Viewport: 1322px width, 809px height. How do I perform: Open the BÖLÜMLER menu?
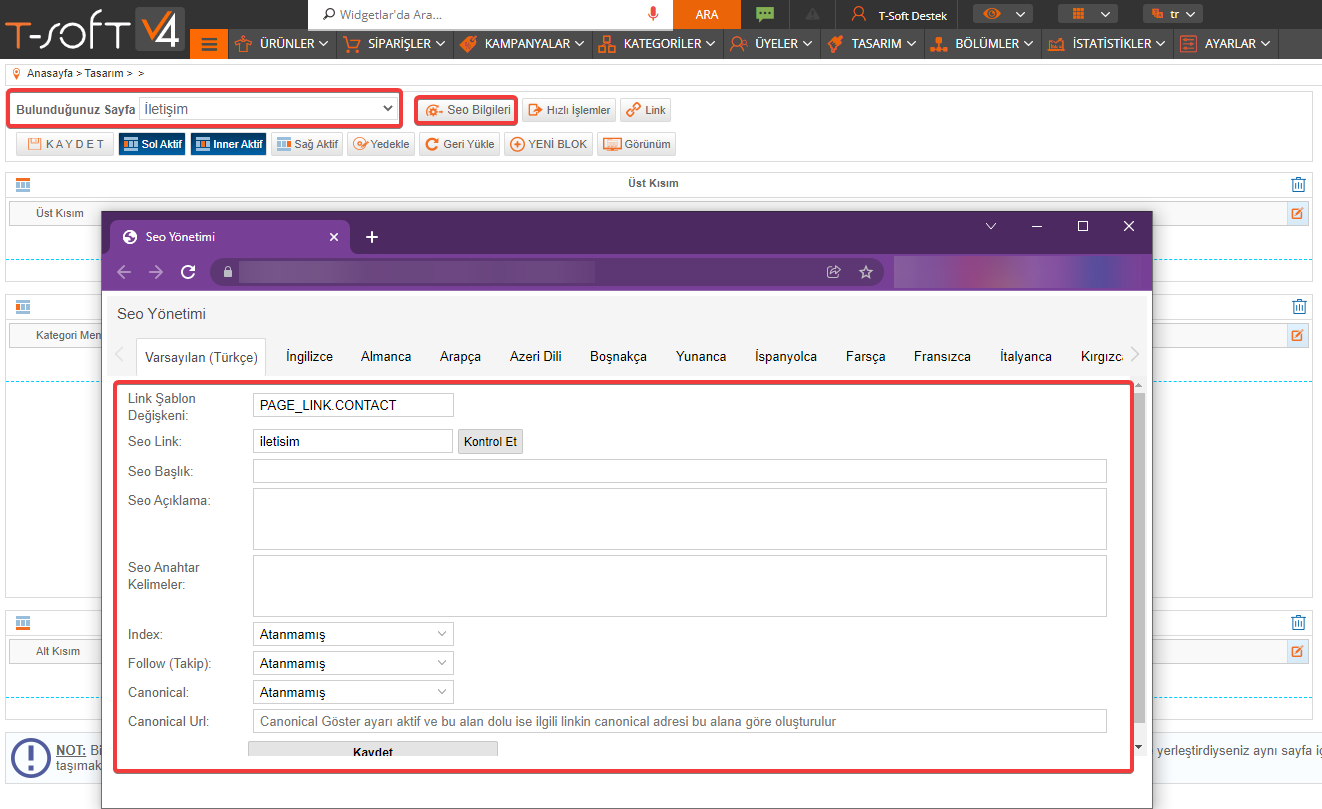982,44
